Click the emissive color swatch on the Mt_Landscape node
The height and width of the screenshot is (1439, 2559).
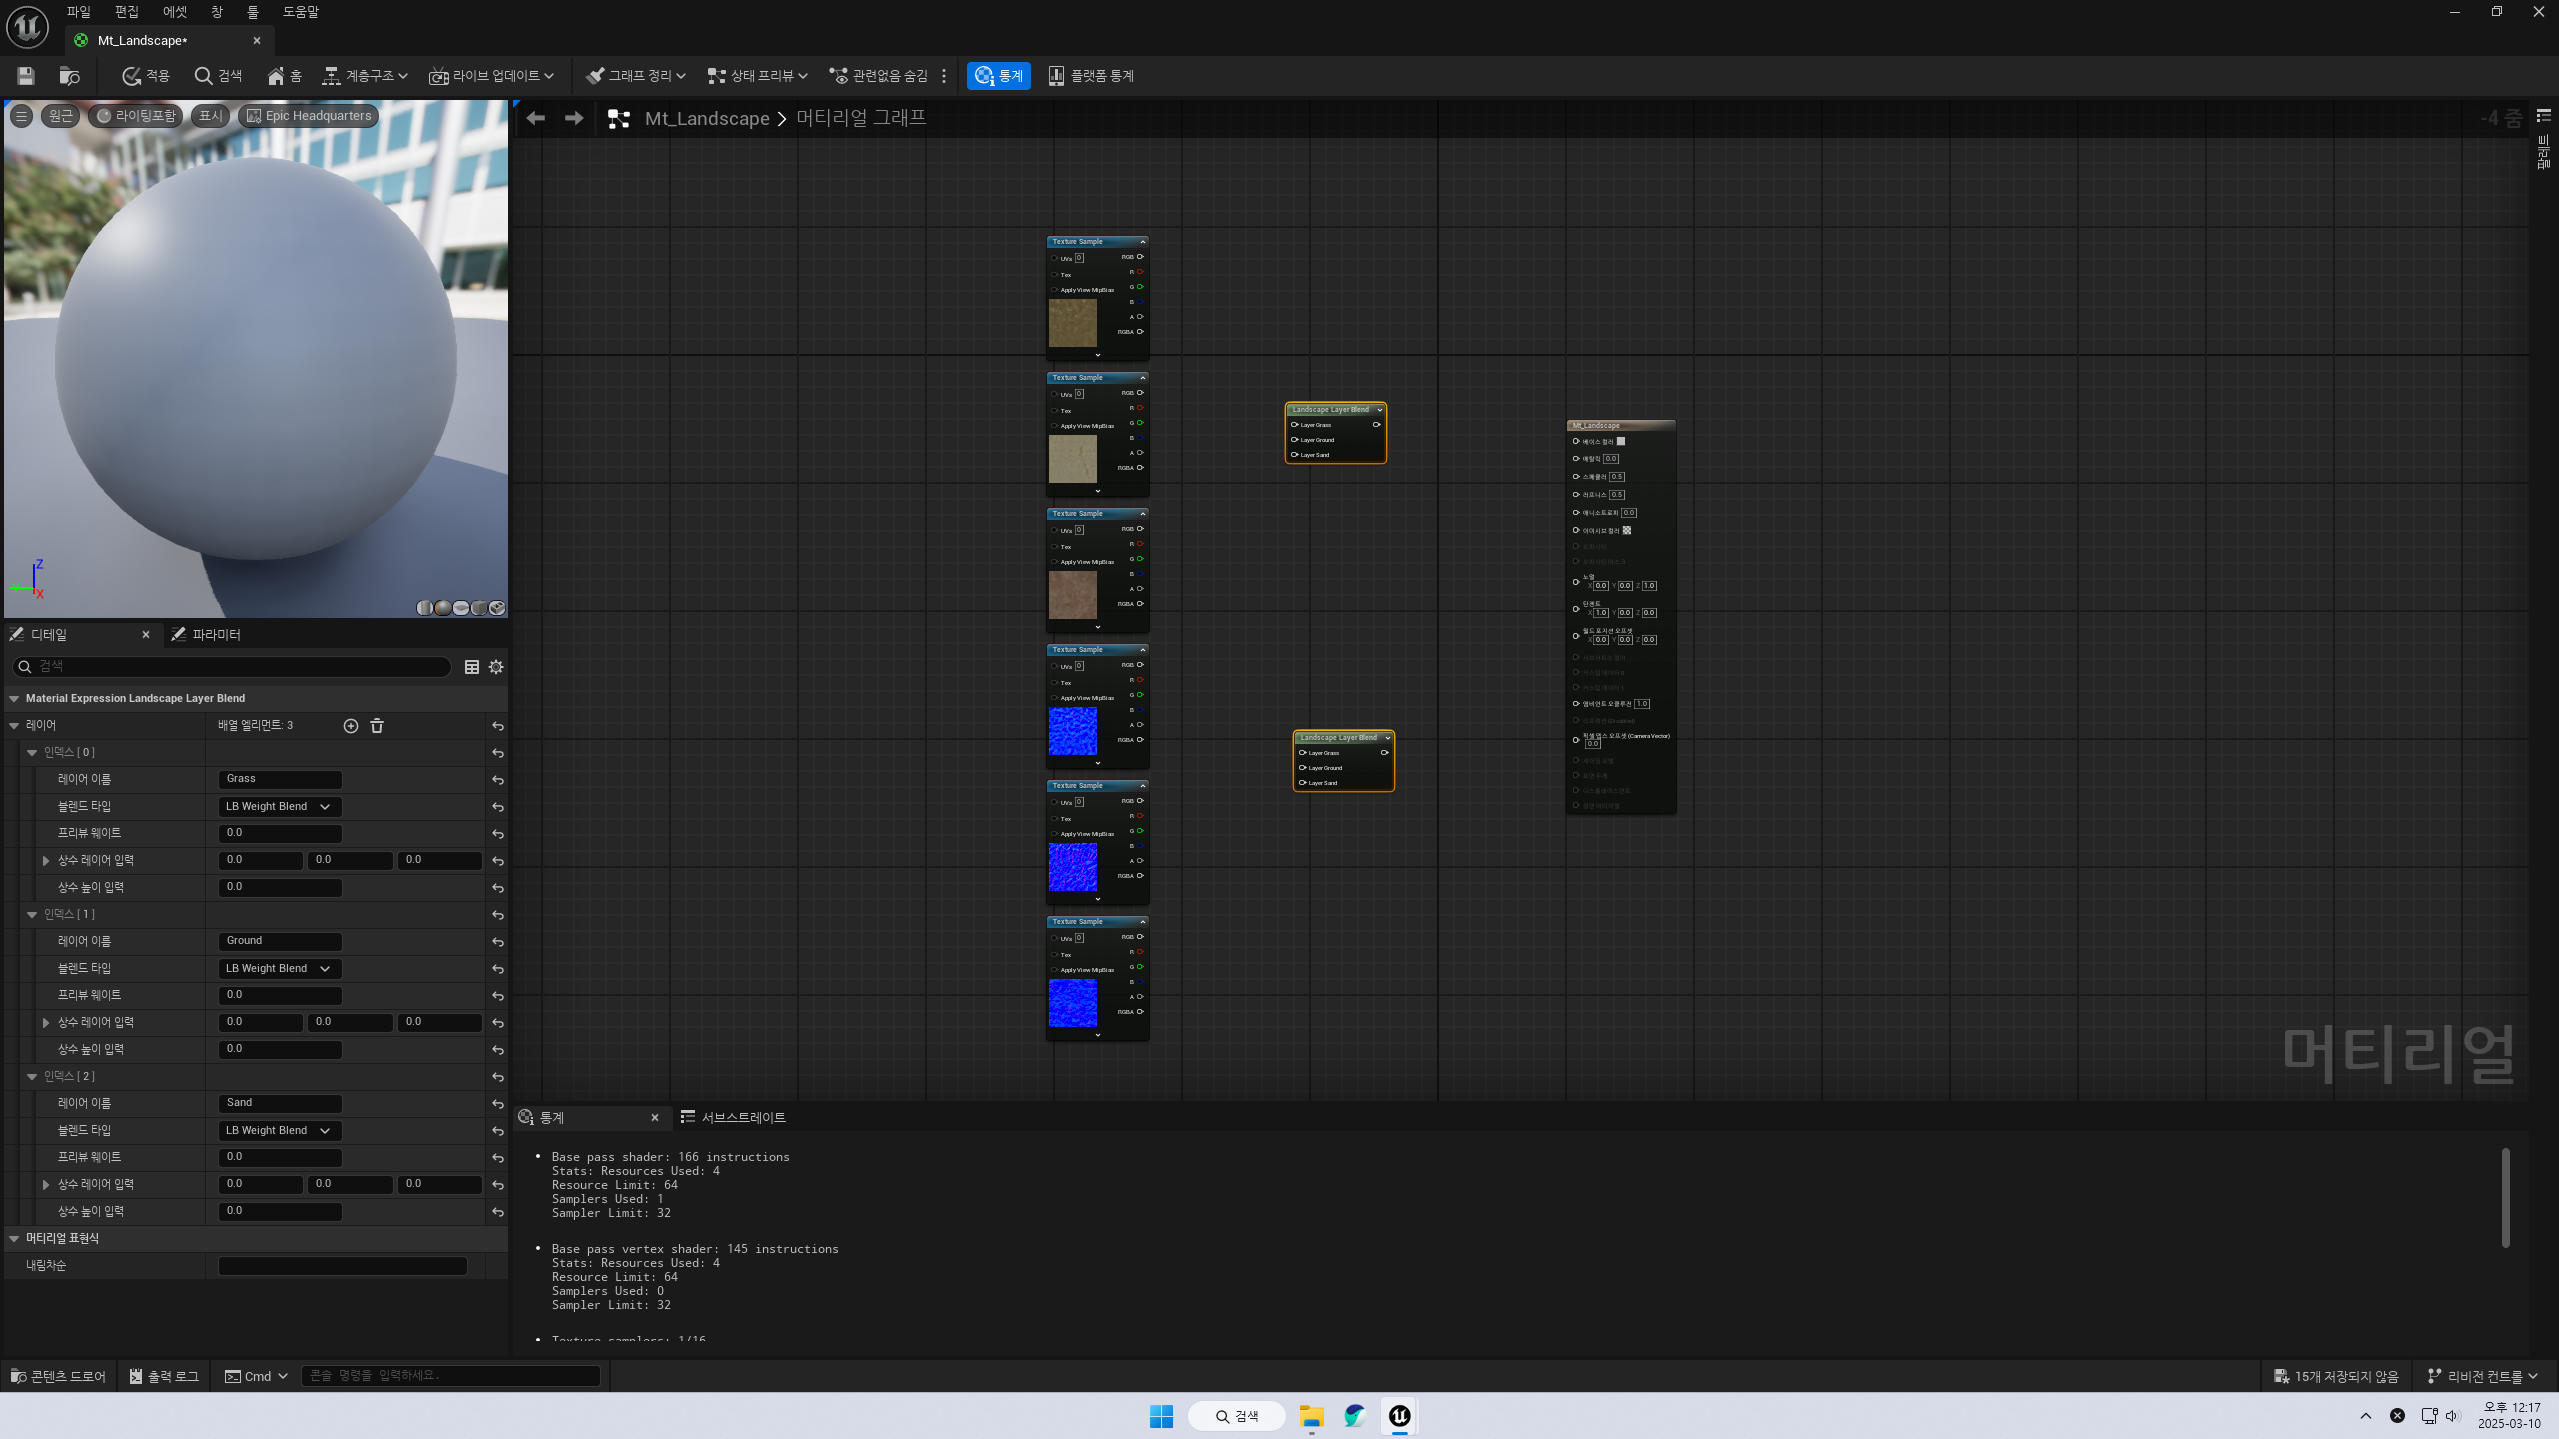[1627, 531]
